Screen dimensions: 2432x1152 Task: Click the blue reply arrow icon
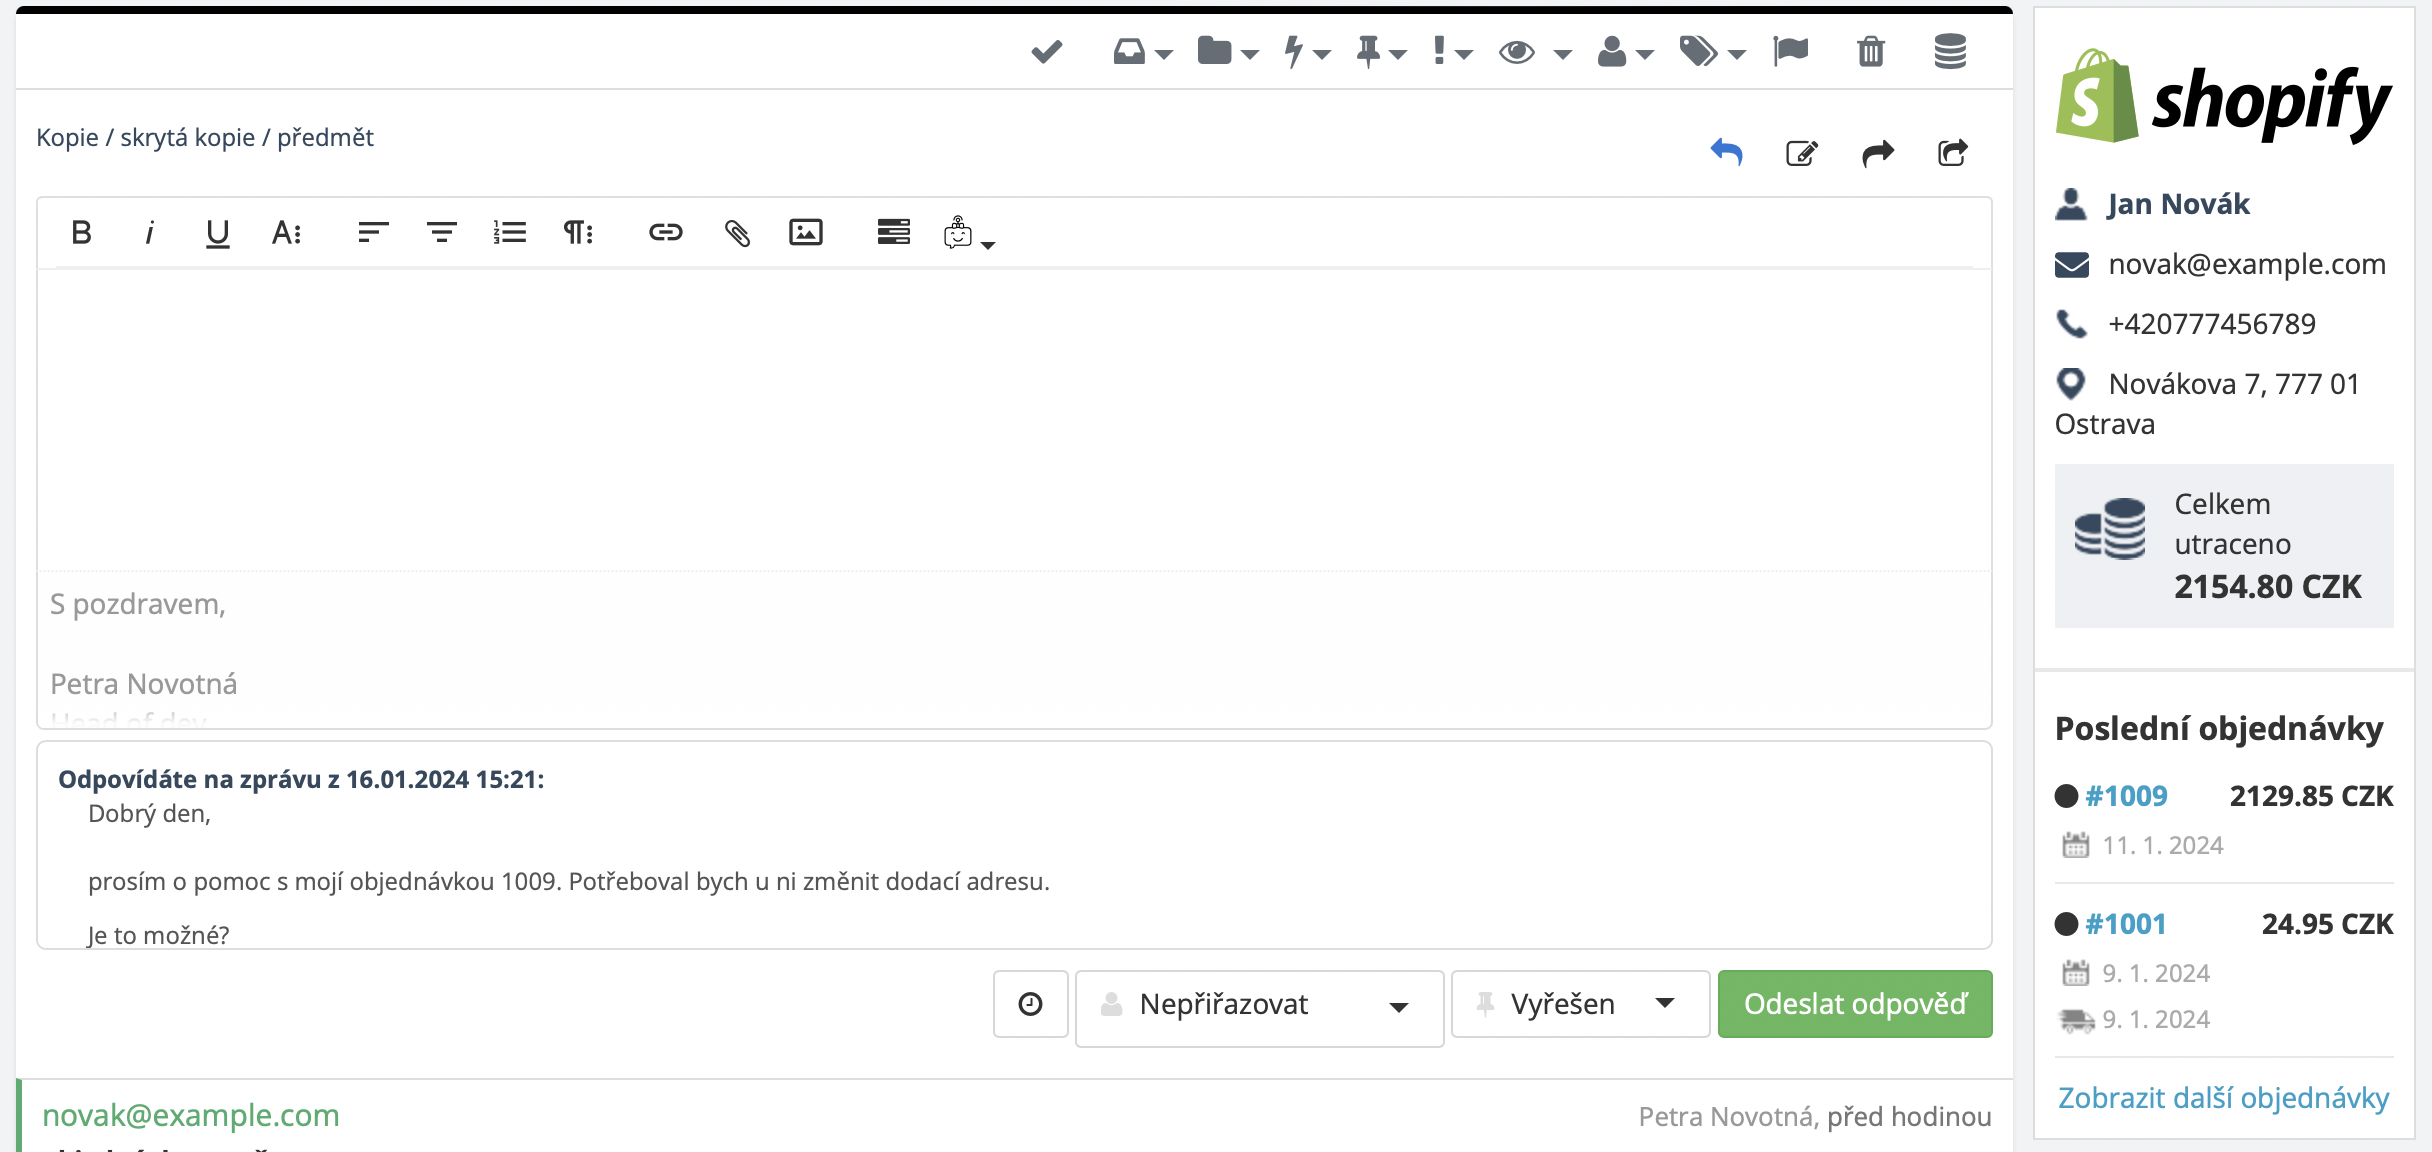pos(1726,153)
